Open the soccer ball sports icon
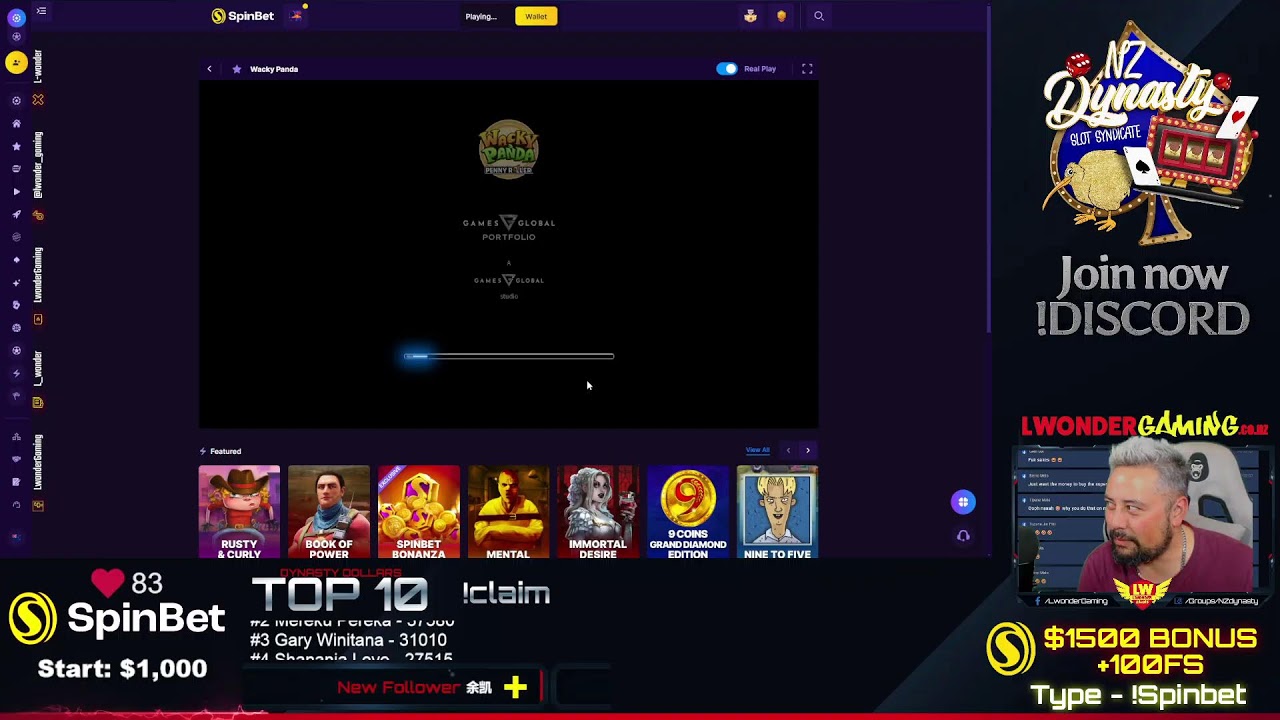The image size is (1280, 720). [x=16, y=351]
